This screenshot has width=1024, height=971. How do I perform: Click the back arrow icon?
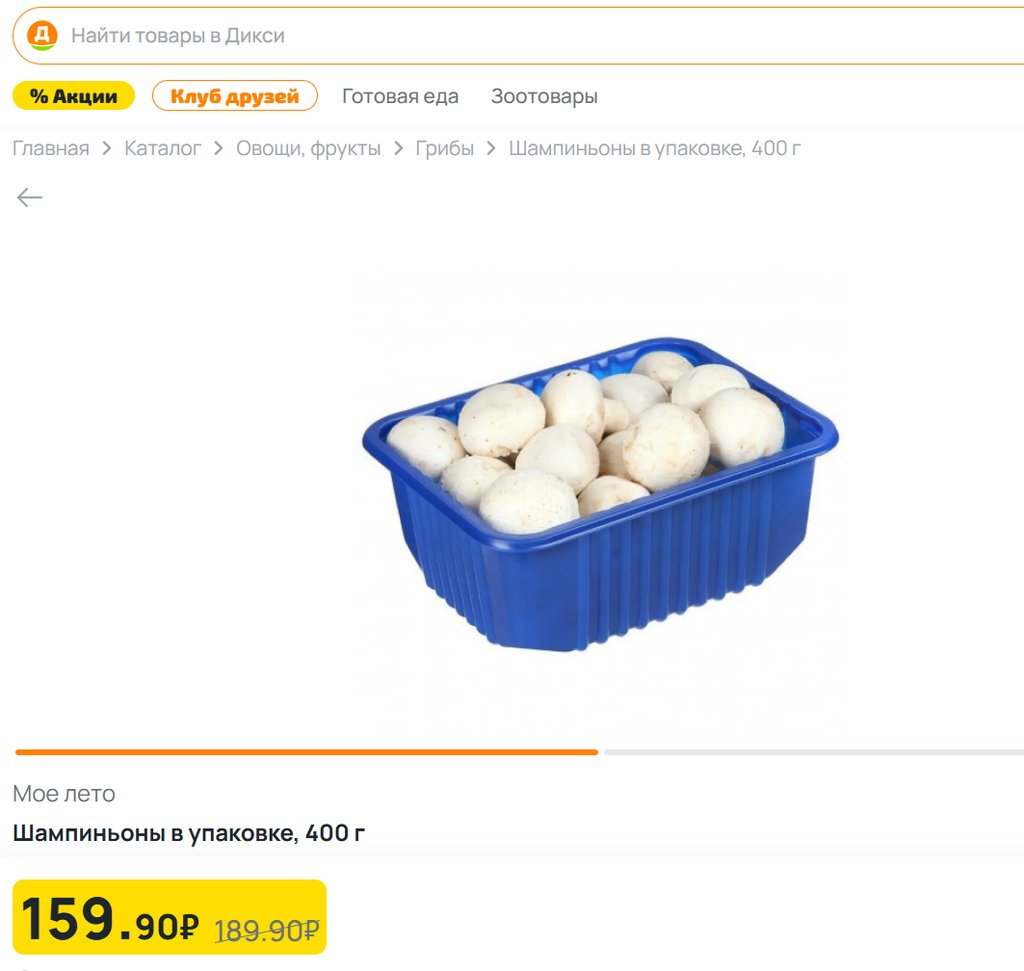pyautogui.click(x=30, y=197)
